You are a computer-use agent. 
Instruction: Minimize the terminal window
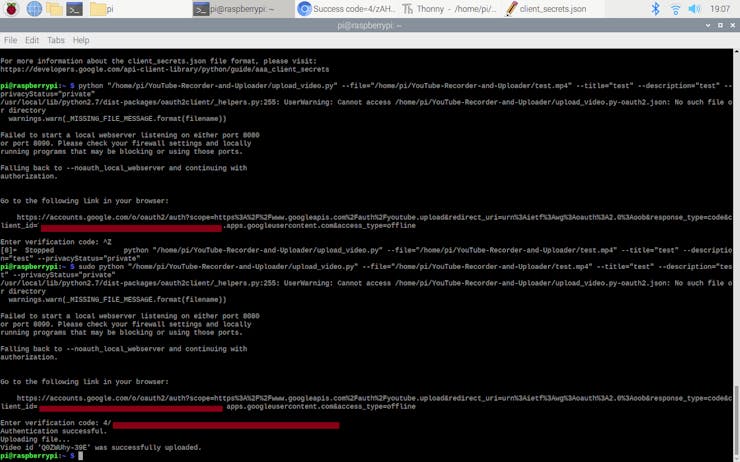708,25
